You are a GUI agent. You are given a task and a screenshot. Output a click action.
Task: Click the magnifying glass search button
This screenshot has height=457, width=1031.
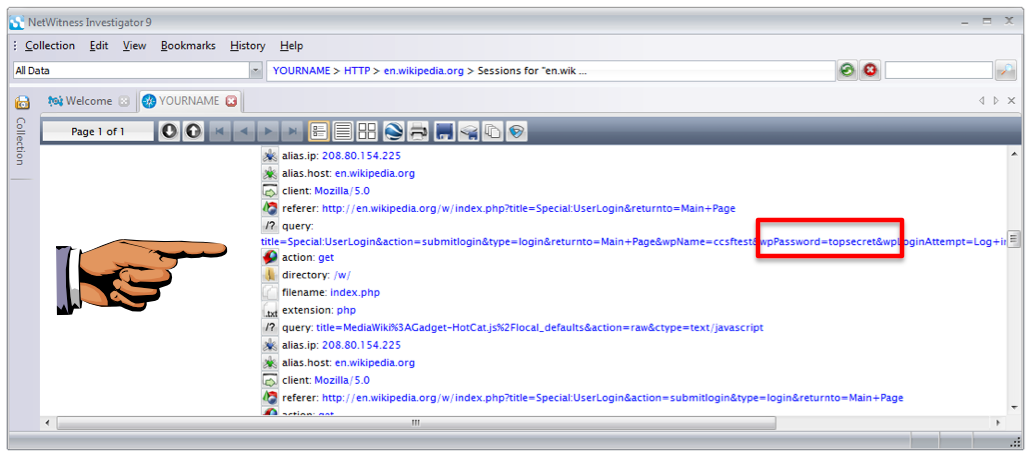1006,70
